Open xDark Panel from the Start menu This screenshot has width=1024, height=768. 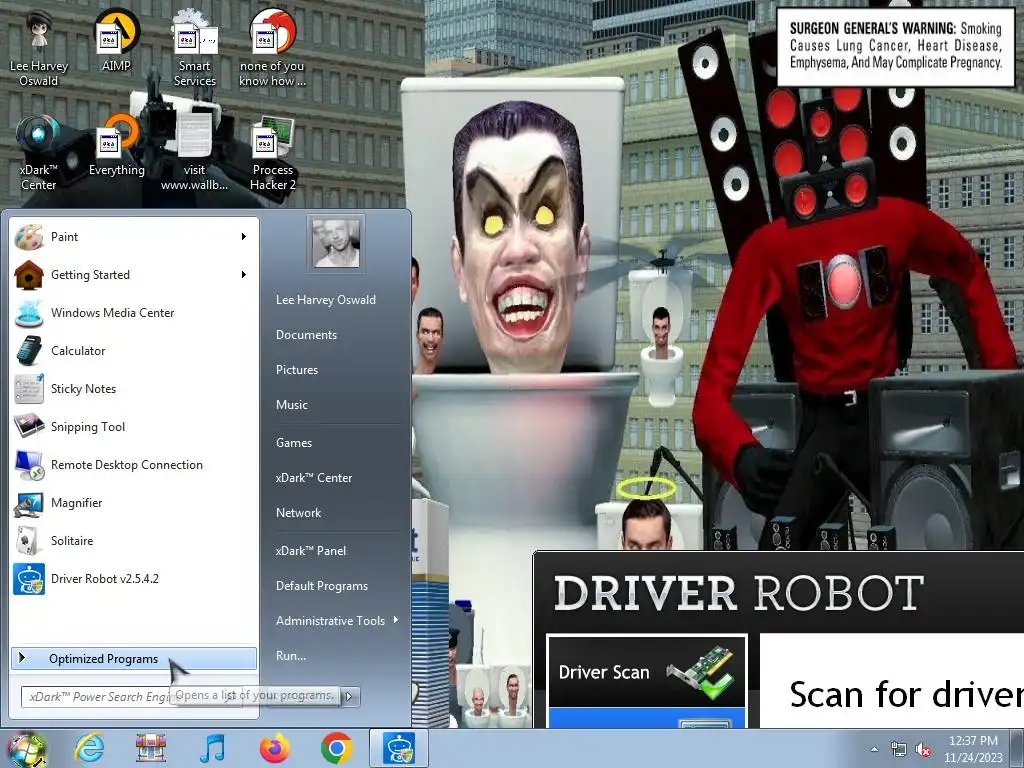pos(311,551)
